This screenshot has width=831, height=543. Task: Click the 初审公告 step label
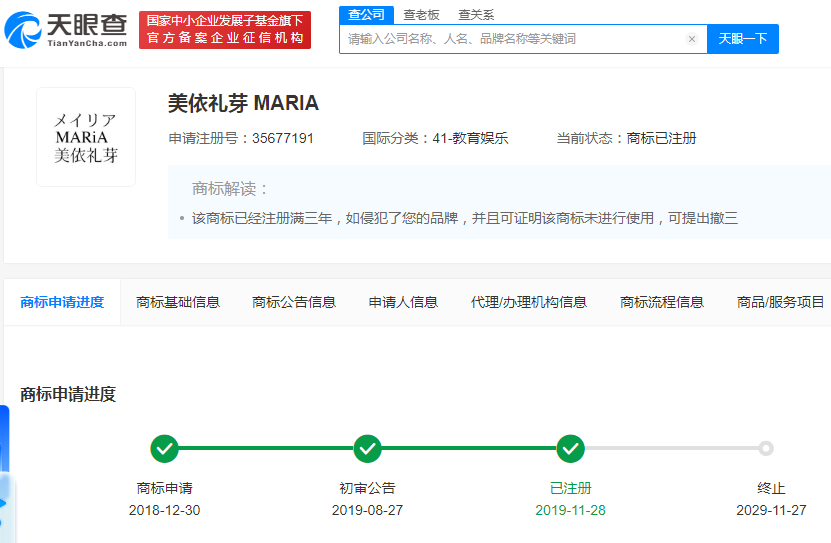367,488
